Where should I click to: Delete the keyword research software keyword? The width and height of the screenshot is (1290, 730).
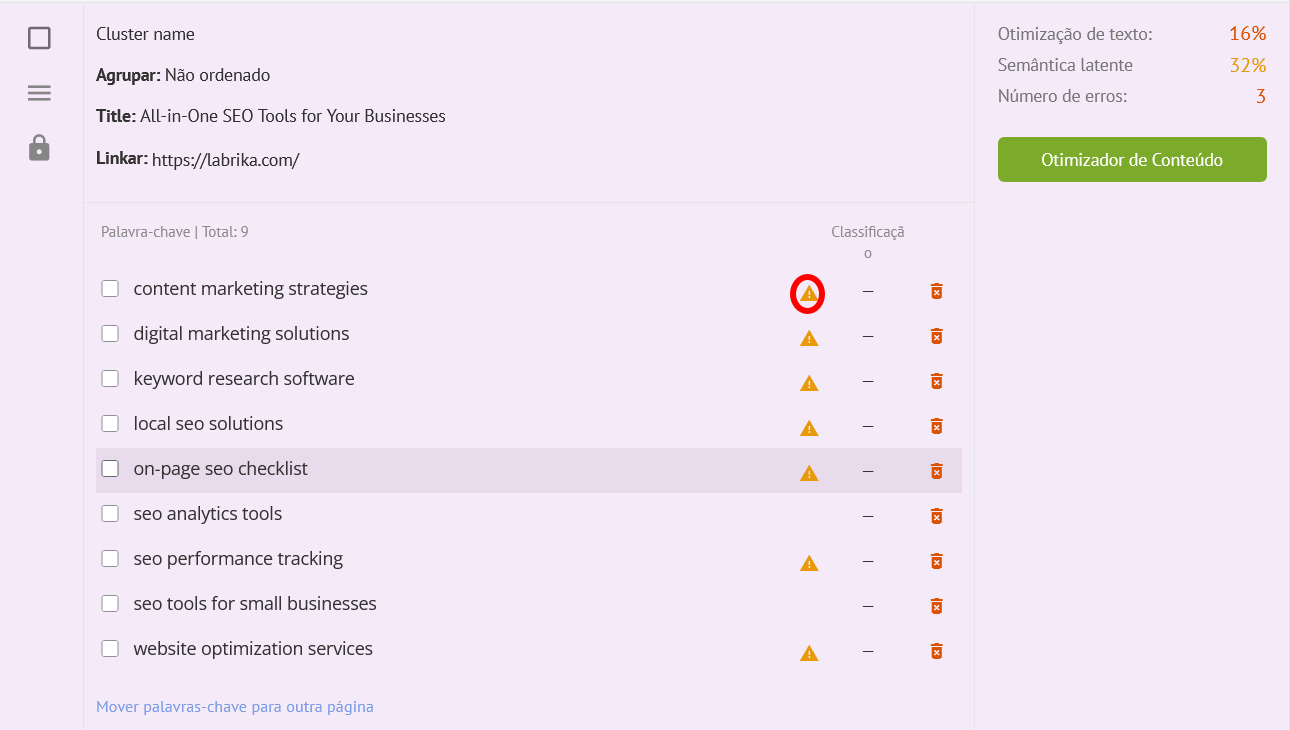[x=936, y=381]
